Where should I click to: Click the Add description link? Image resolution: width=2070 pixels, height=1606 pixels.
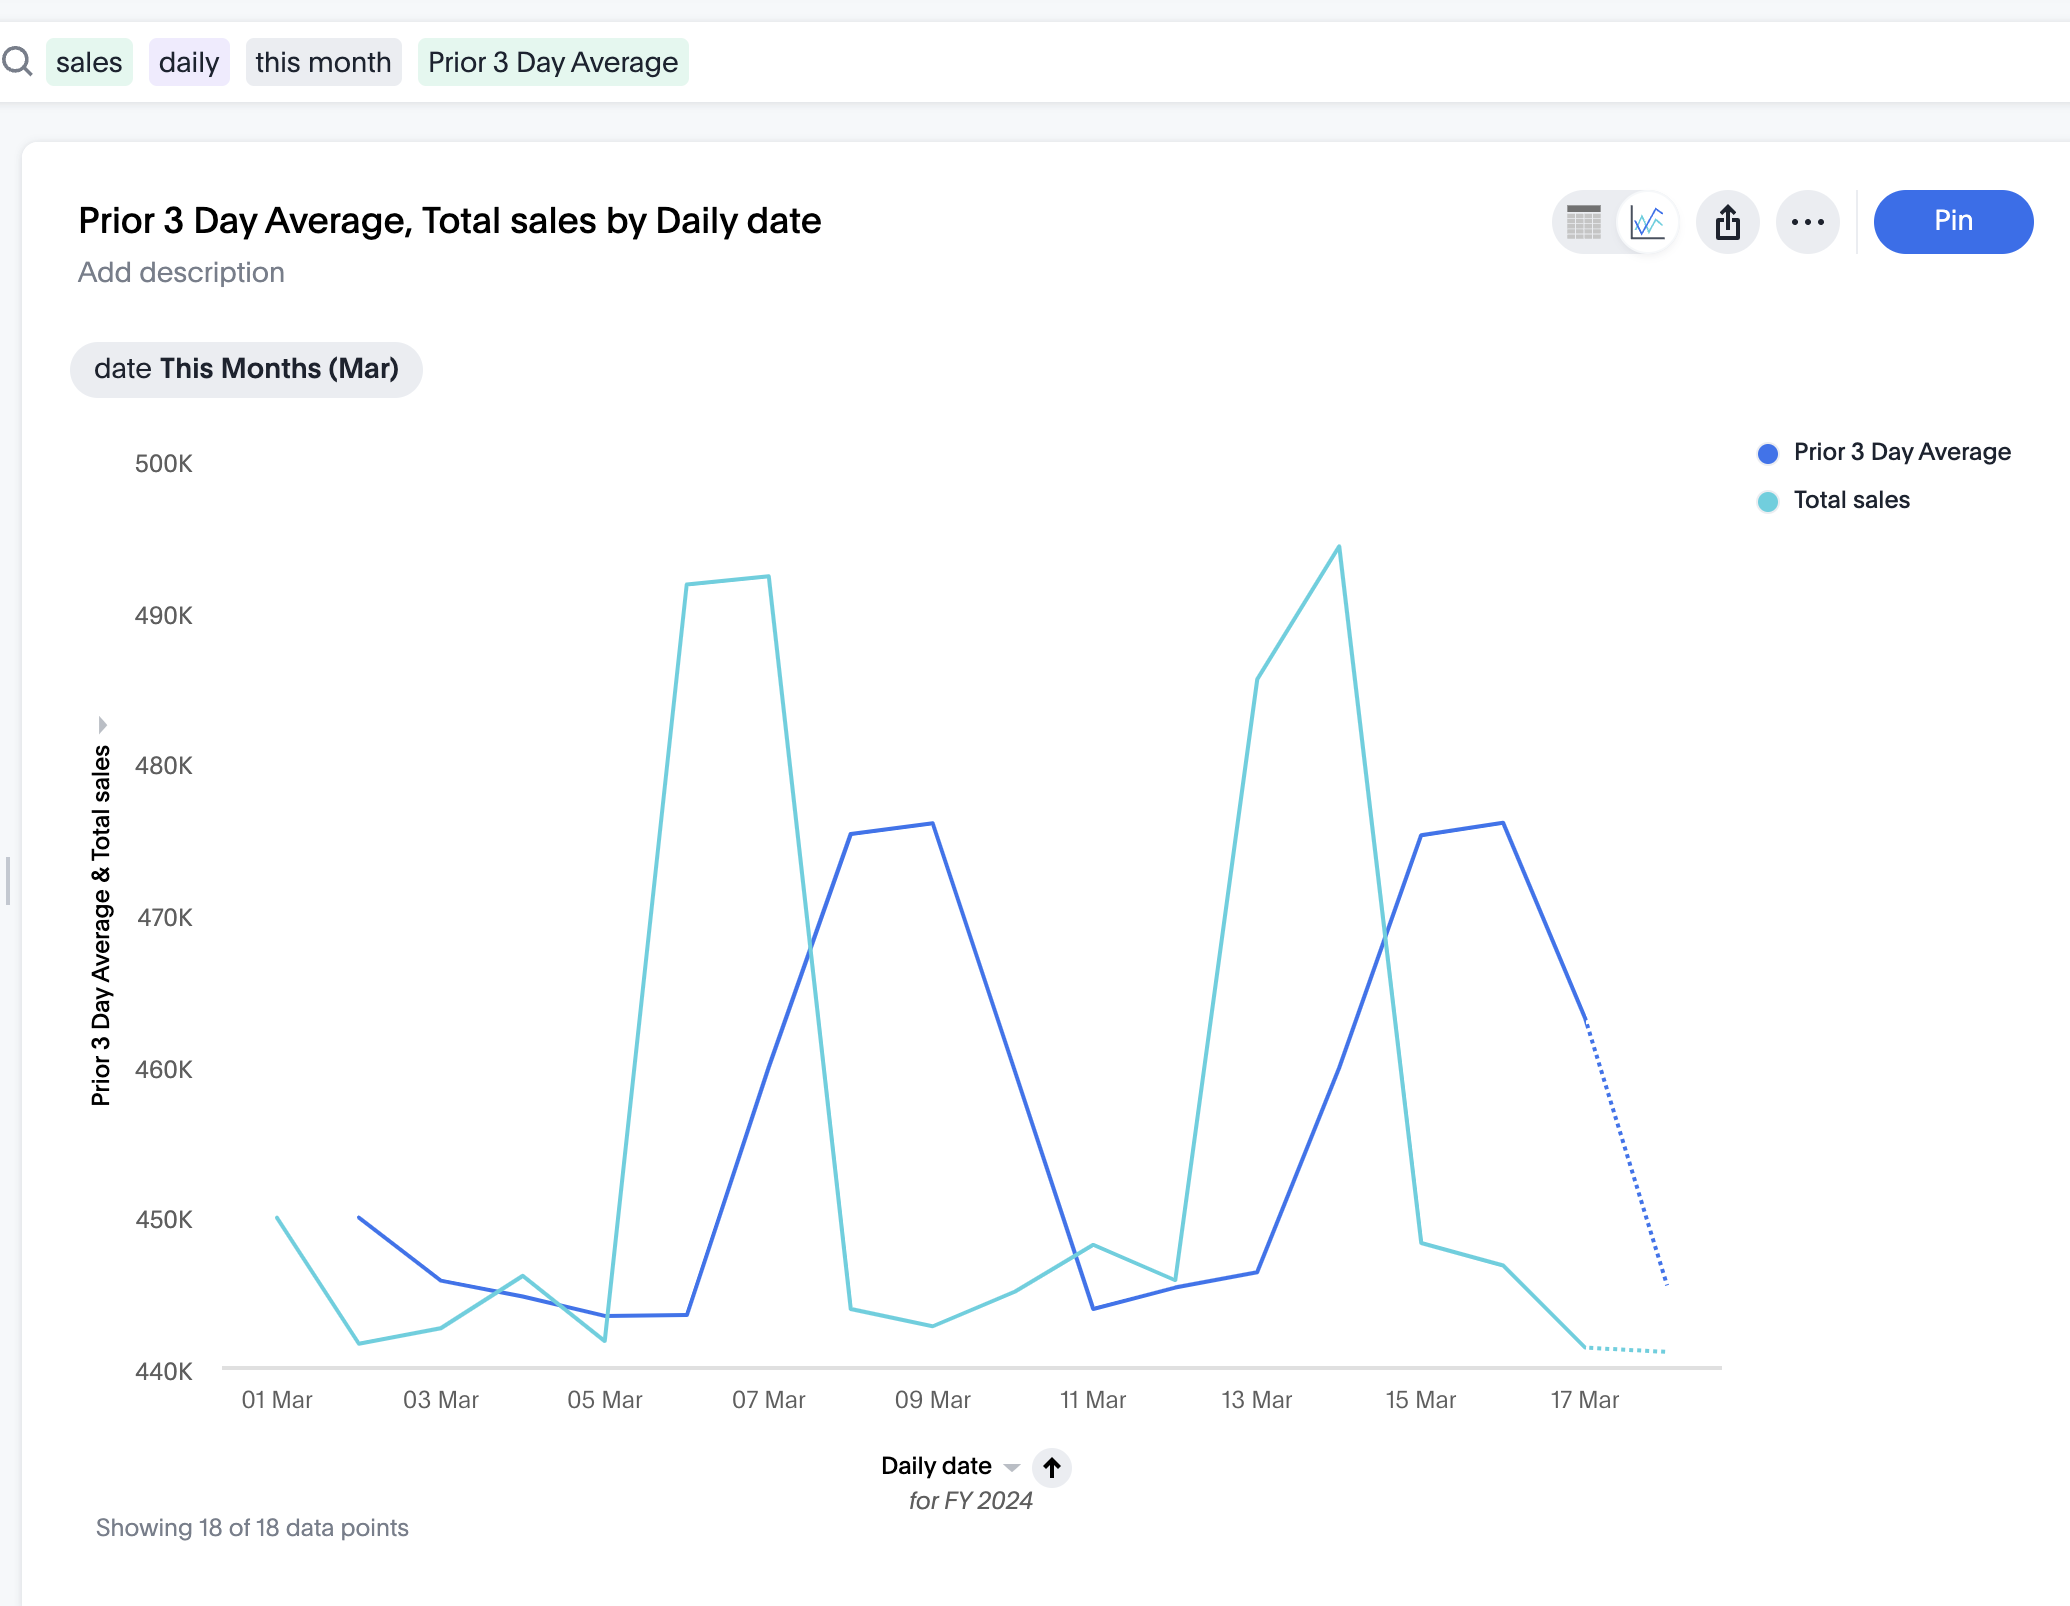point(180,272)
